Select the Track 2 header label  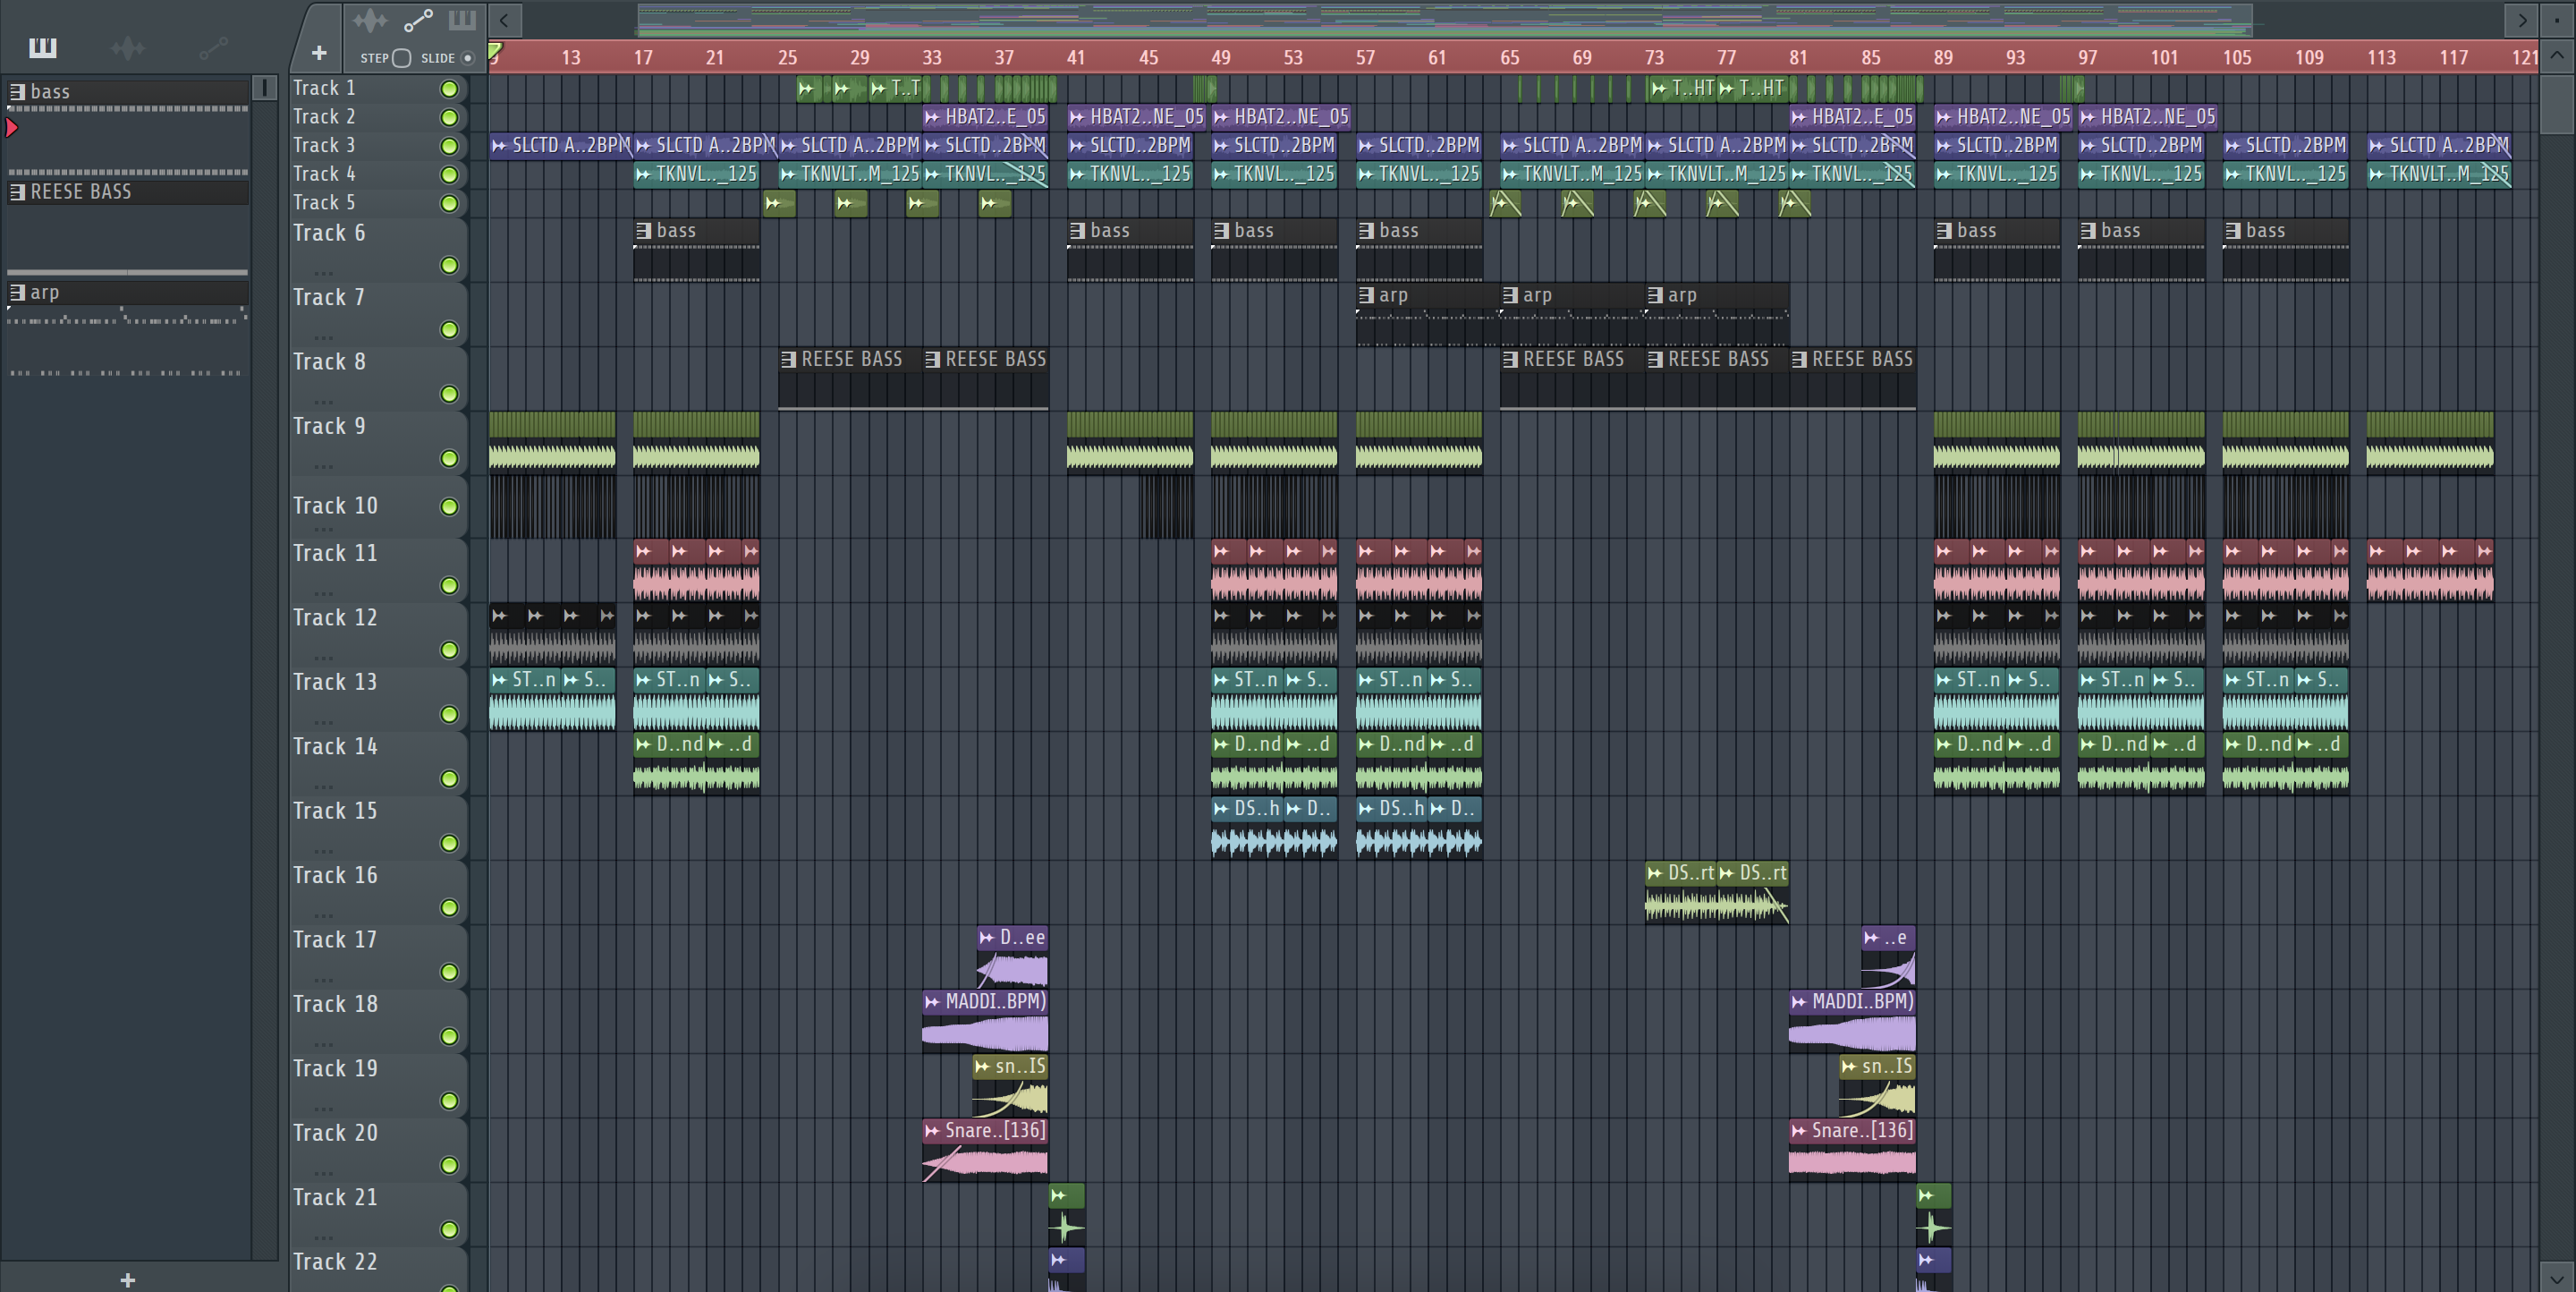[x=324, y=117]
